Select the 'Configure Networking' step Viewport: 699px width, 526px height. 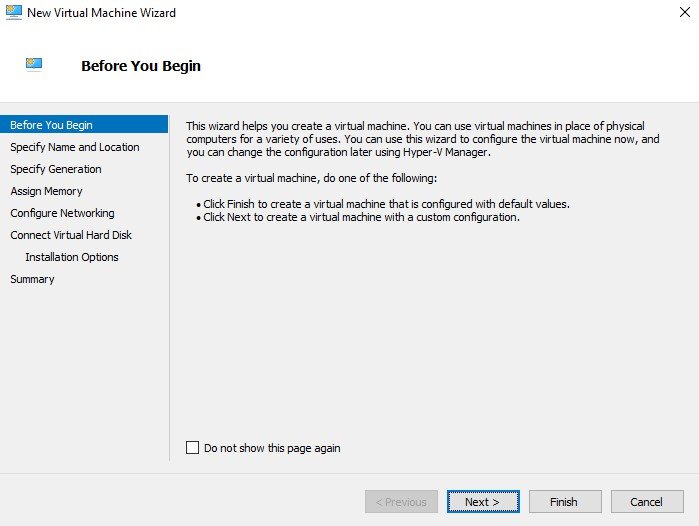pos(62,213)
